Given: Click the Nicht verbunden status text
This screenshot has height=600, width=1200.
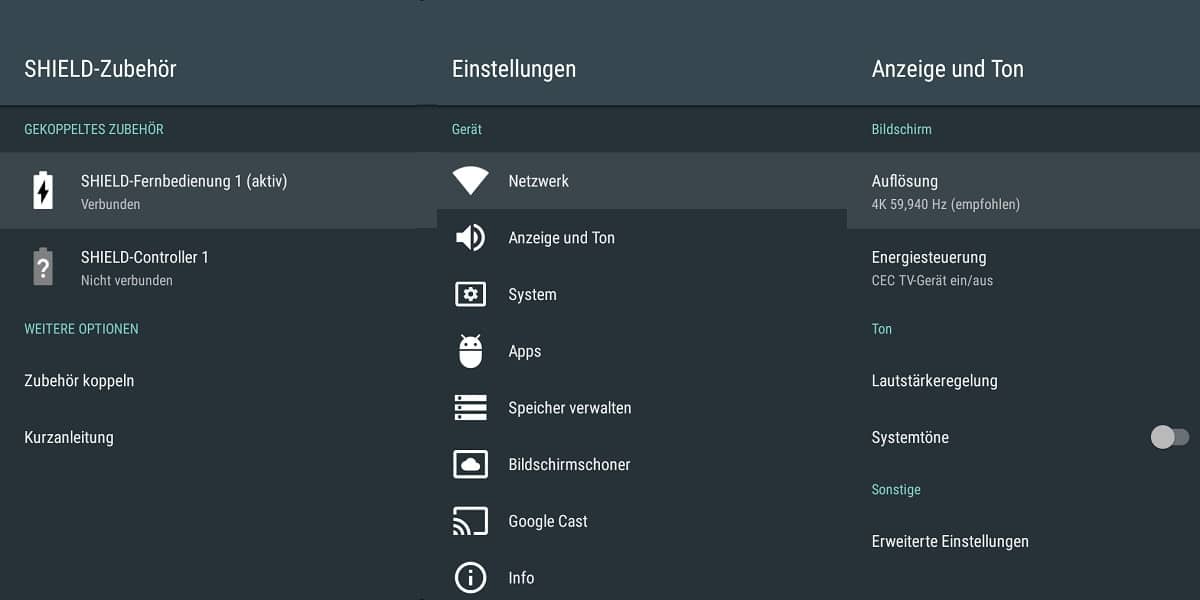Looking at the screenshot, I should (126, 281).
